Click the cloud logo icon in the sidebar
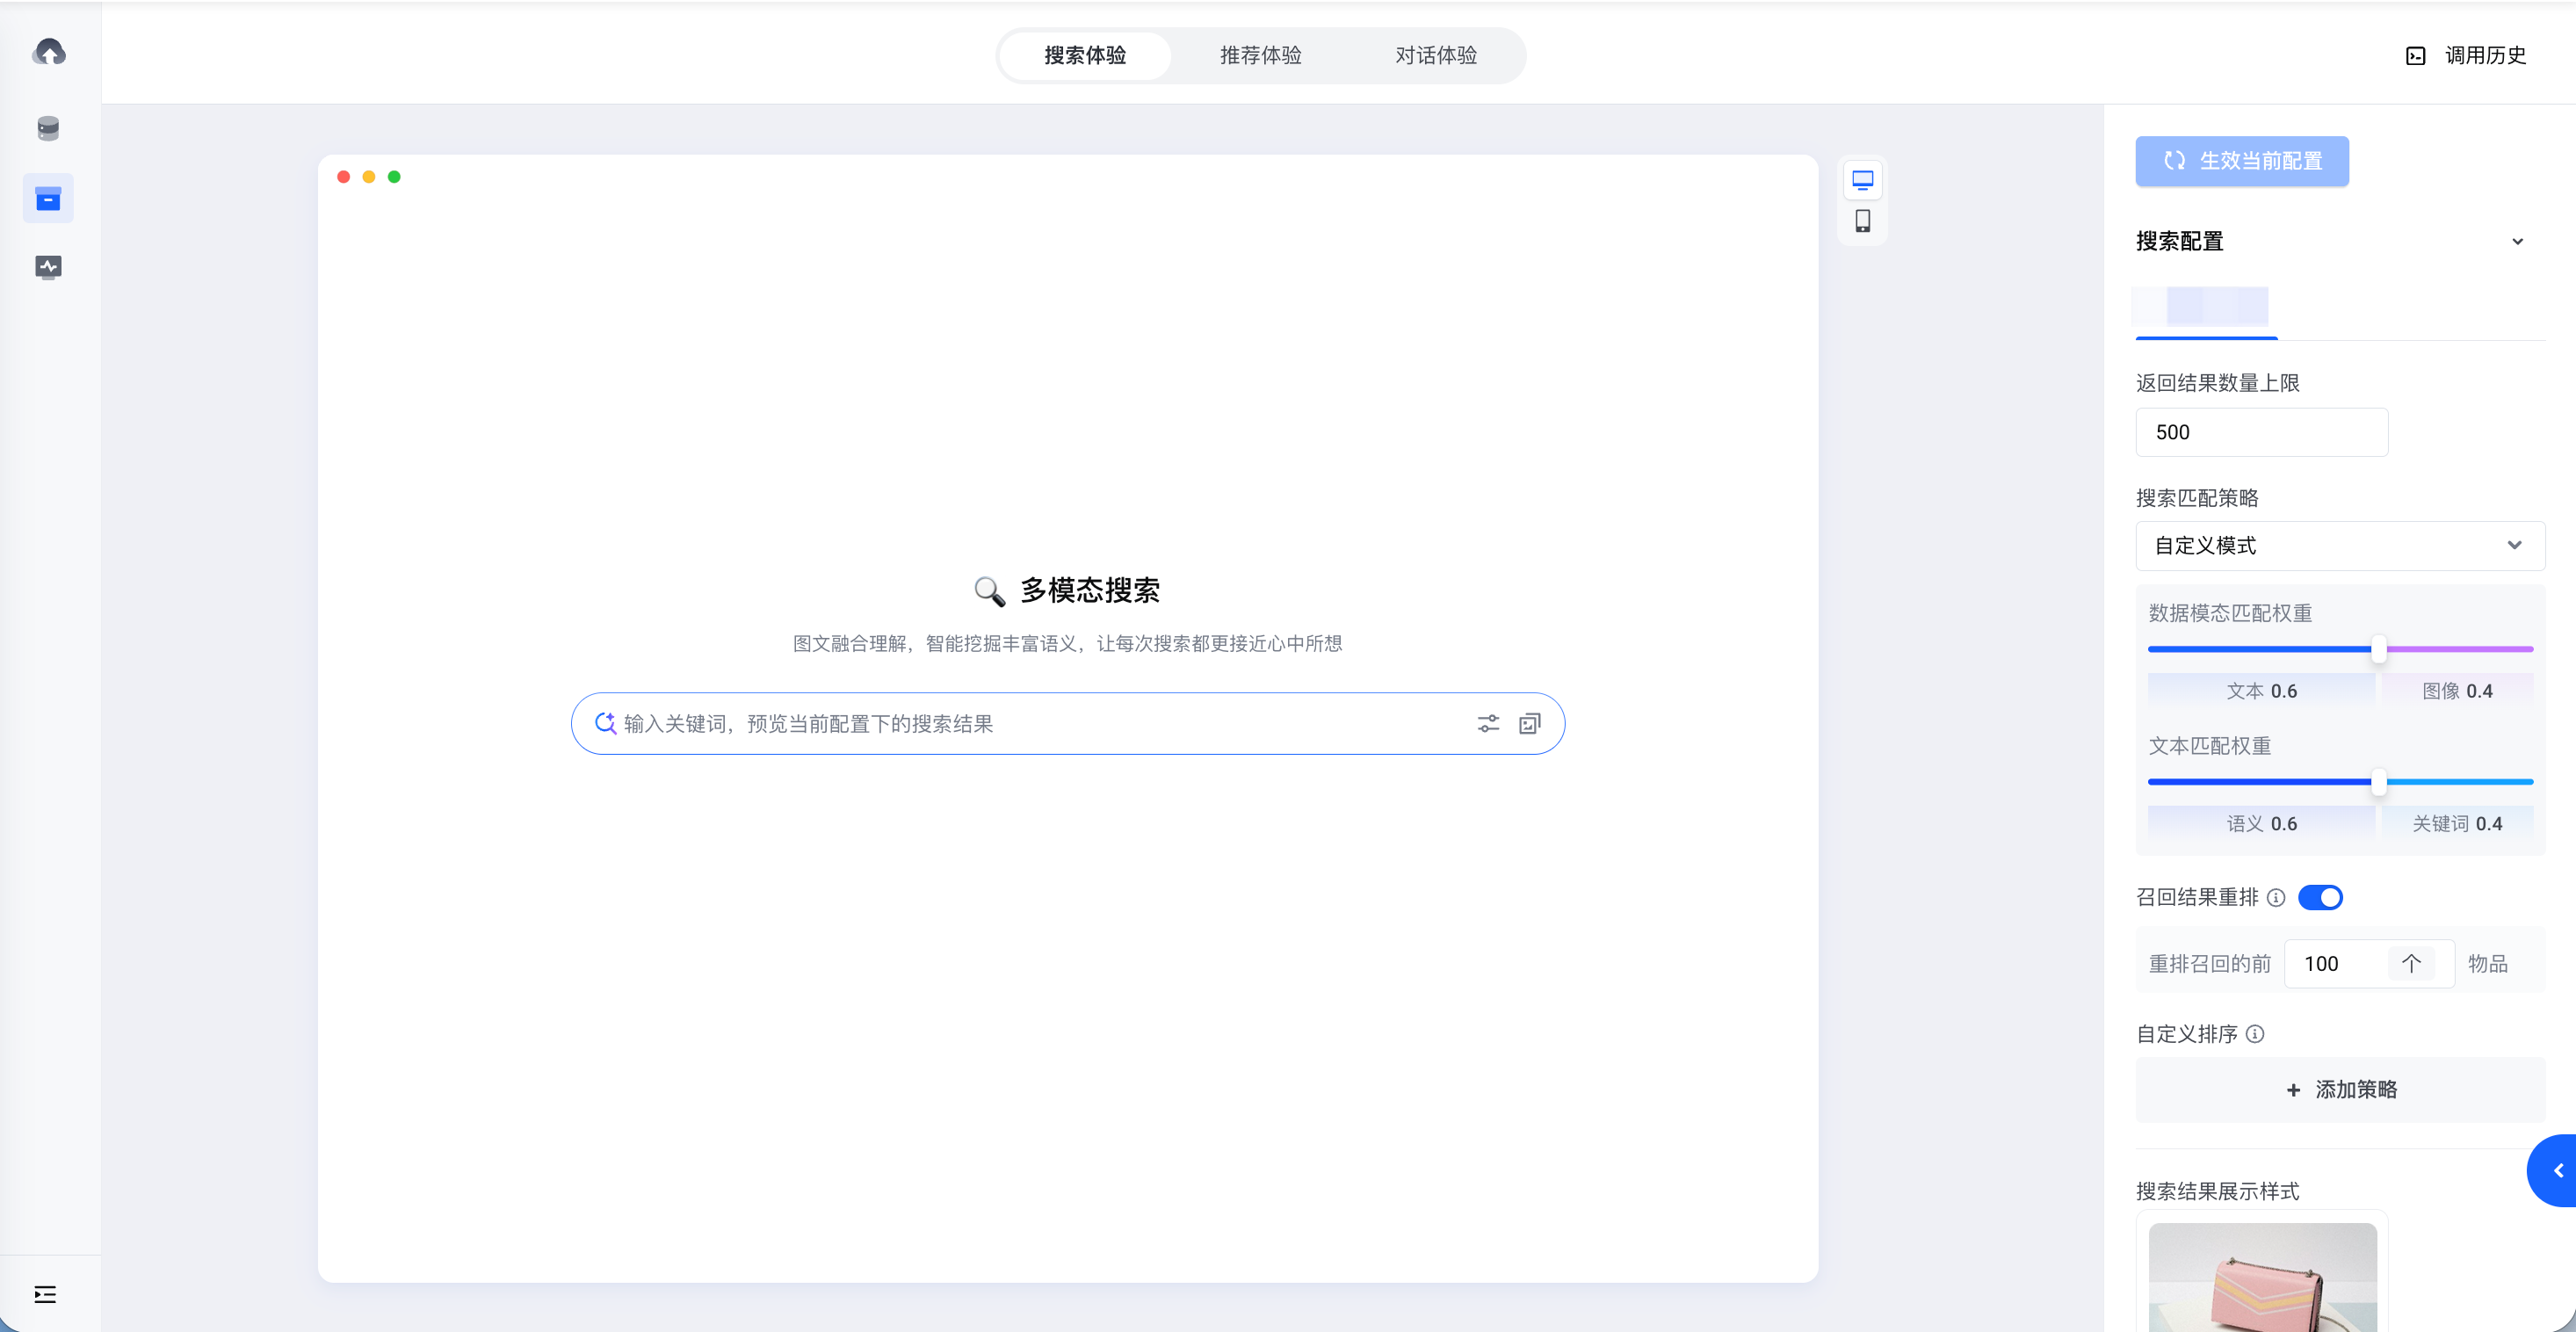This screenshot has height=1332, width=2576. 48,52
